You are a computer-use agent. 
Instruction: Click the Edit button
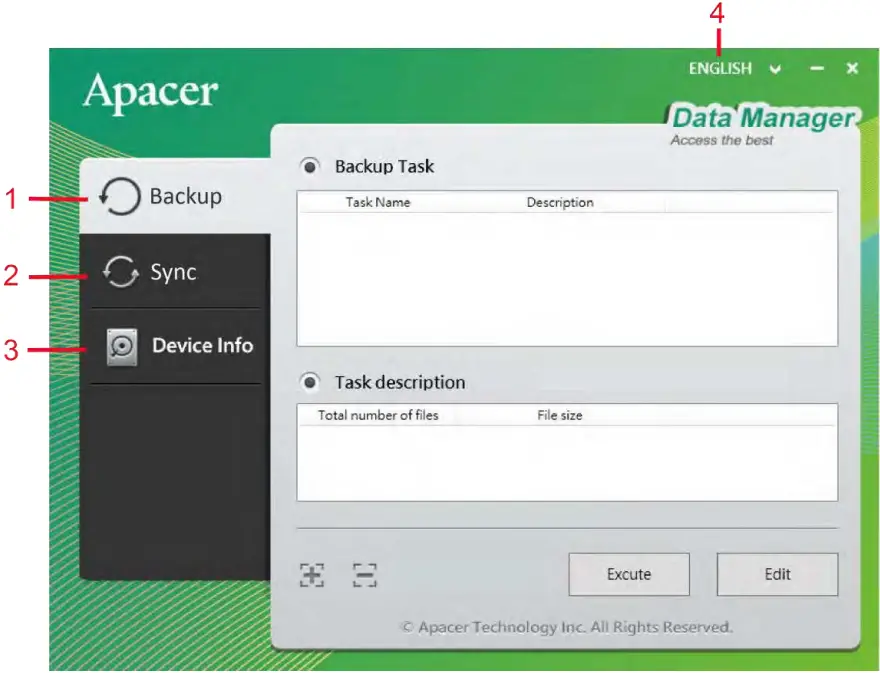click(777, 574)
